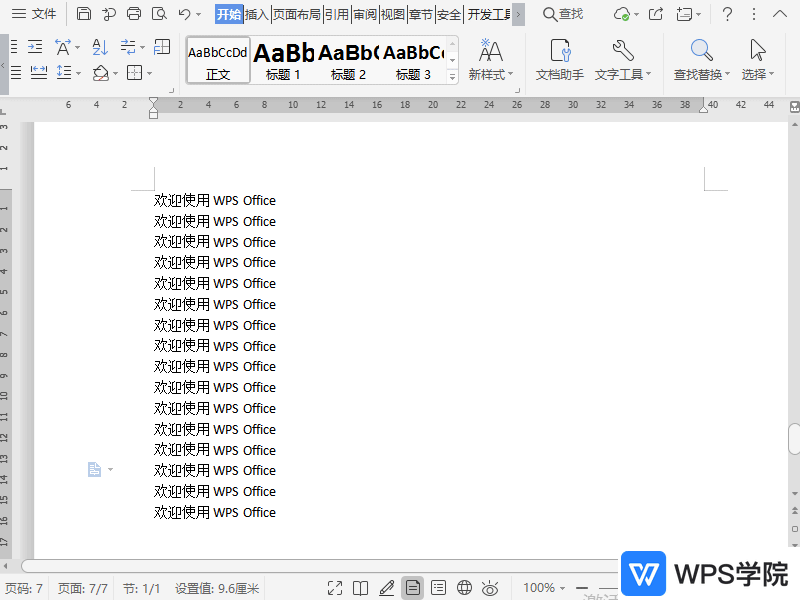The height and width of the screenshot is (600, 800).
Task: Open the 文件 menu
Action: [34, 14]
